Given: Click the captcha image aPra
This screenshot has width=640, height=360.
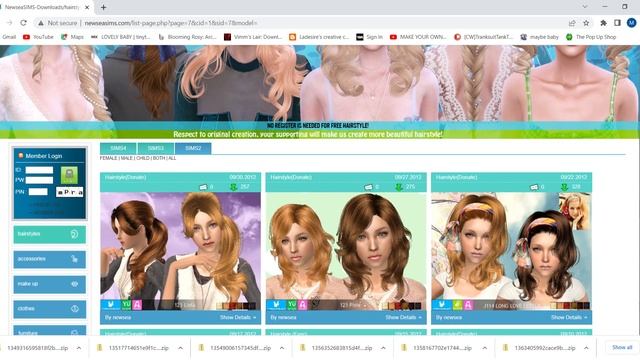Looking at the screenshot, I should point(70,192).
